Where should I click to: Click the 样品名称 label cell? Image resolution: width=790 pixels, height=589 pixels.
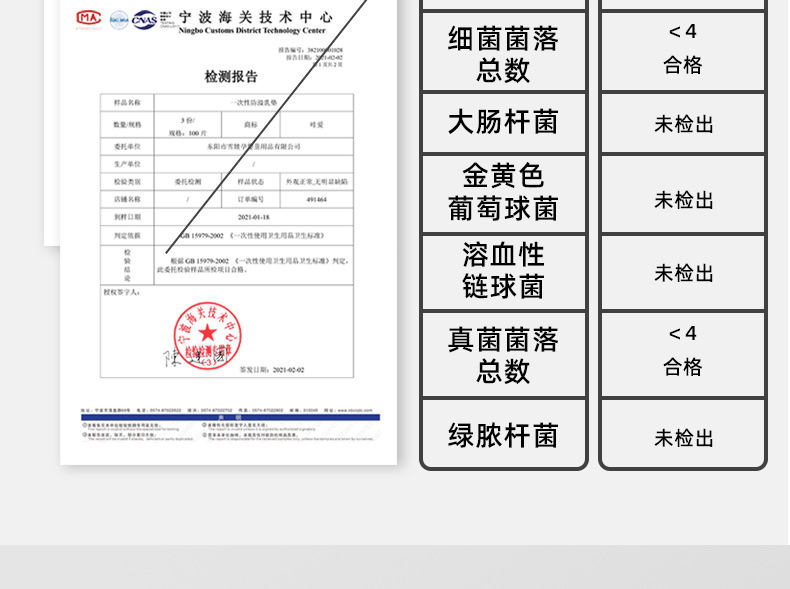tap(127, 102)
